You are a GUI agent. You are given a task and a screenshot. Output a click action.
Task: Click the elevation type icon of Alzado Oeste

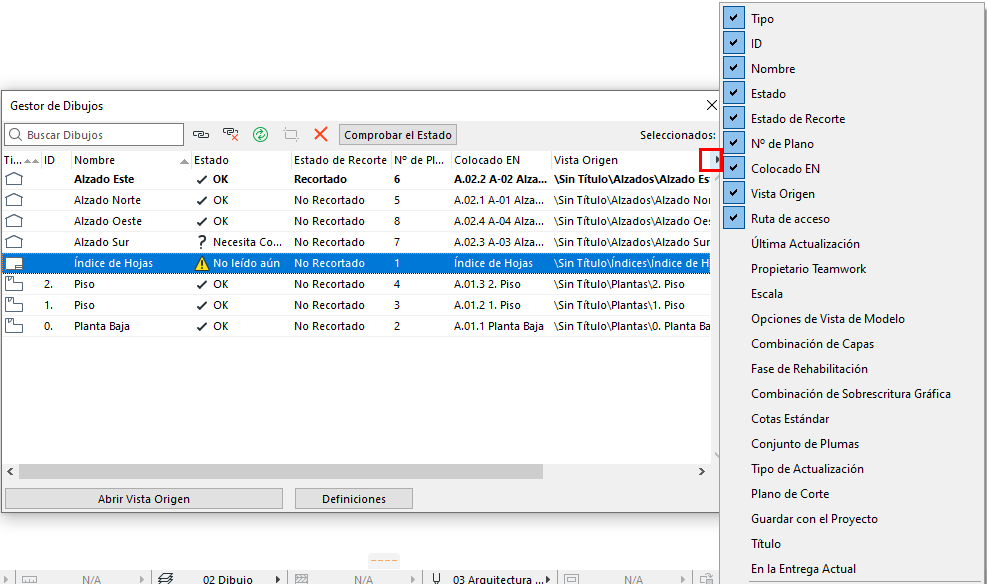click(14, 221)
